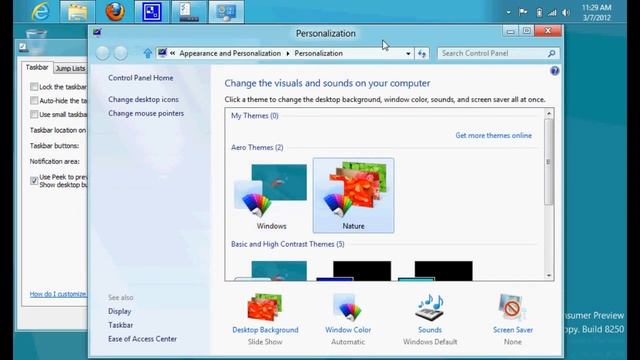The image size is (640, 360).
Task: Open the address bar history dropdown
Action: click(408, 53)
